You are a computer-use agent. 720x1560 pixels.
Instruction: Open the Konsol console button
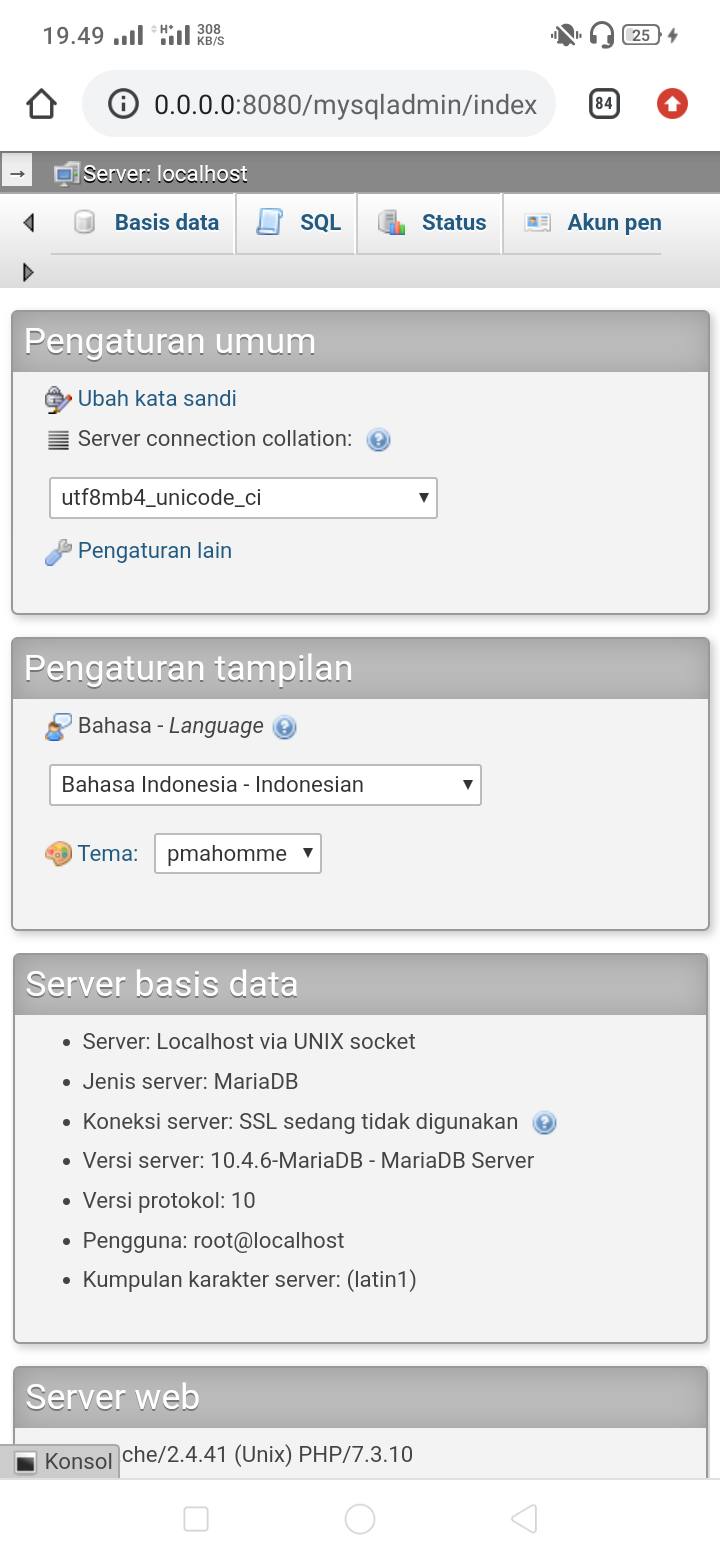click(x=66, y=1461)
